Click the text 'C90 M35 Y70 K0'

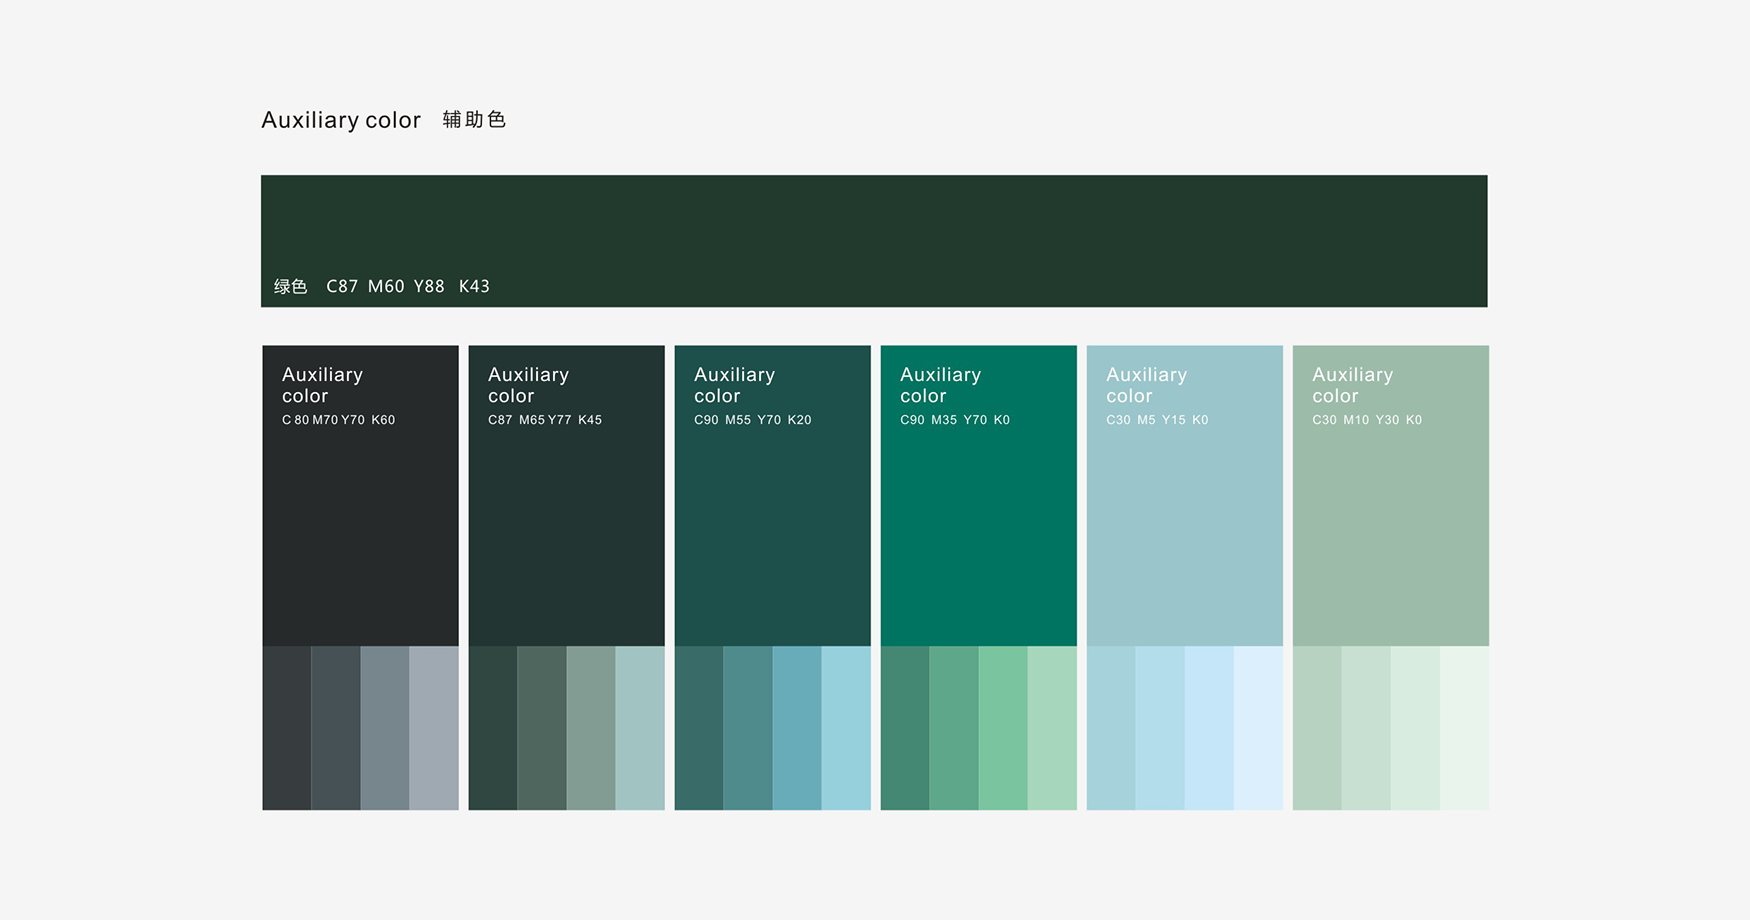[x=955, y=420]
